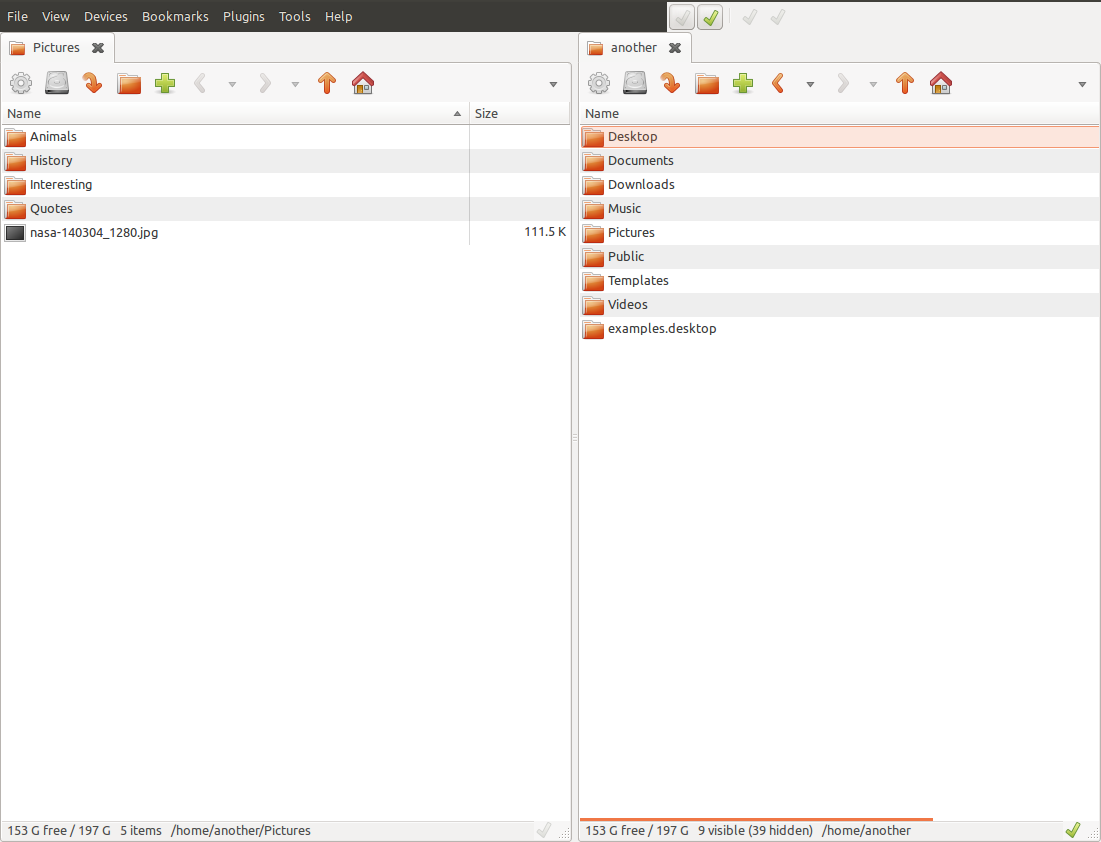The width and height of the screenshot is (1101, 842).
Task: Open back history dropdown in the right pane
Action: click(x=810, y=85)
